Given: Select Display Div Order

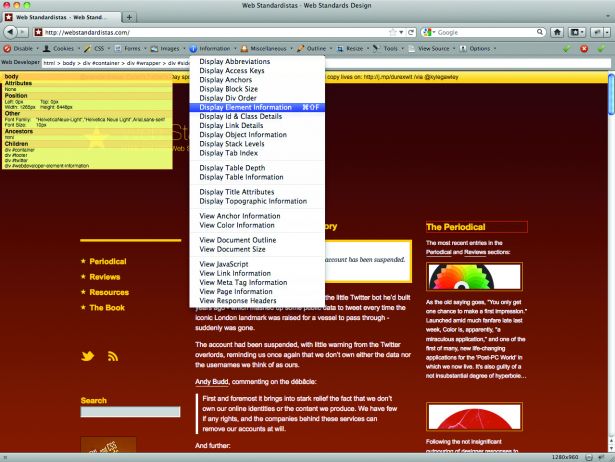Looking at the screenshot, I should [x=257, y=98].
